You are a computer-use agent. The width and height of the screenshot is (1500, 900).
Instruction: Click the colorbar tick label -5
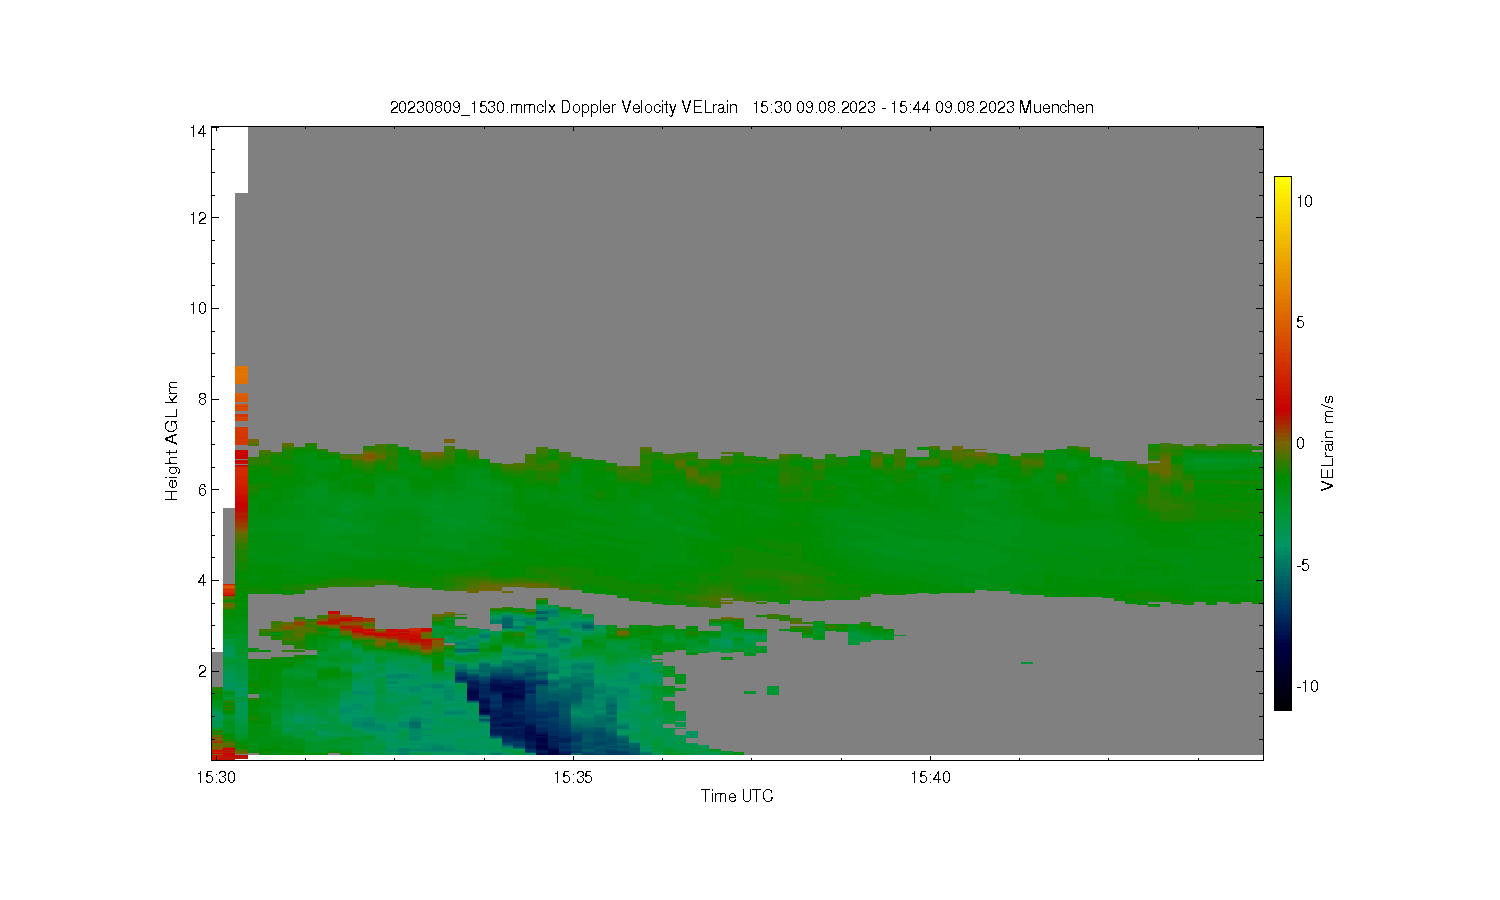pyautogui.click(x=1303, y=565)
